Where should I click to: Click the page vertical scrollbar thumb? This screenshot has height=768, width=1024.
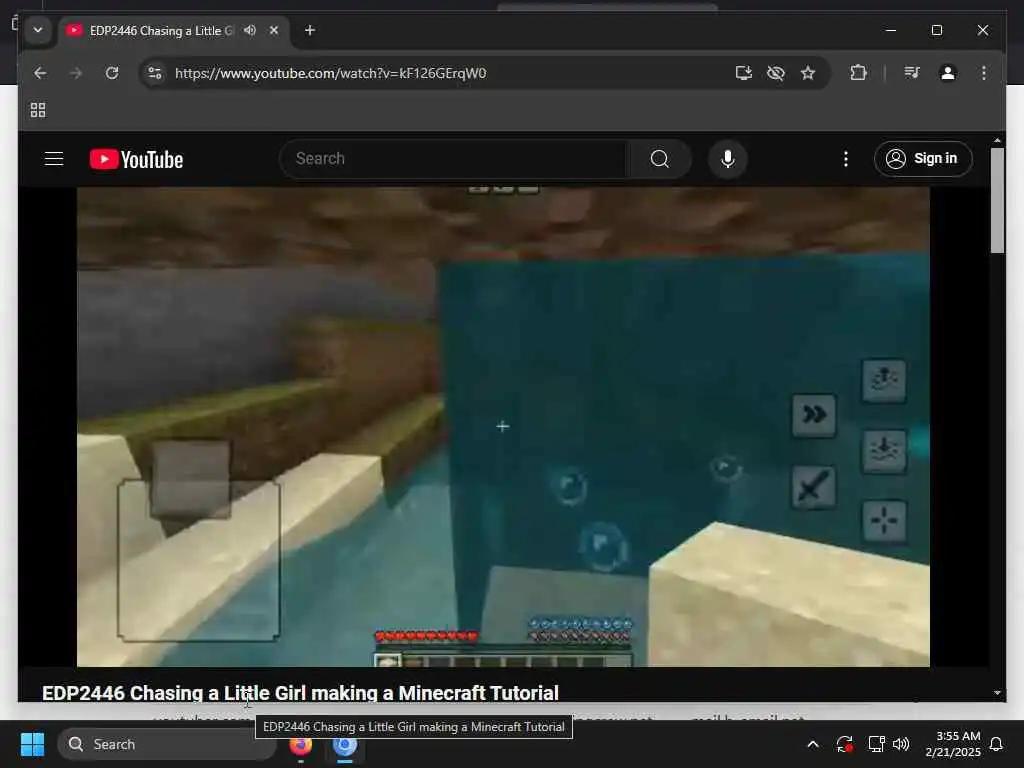coord(997,200)
